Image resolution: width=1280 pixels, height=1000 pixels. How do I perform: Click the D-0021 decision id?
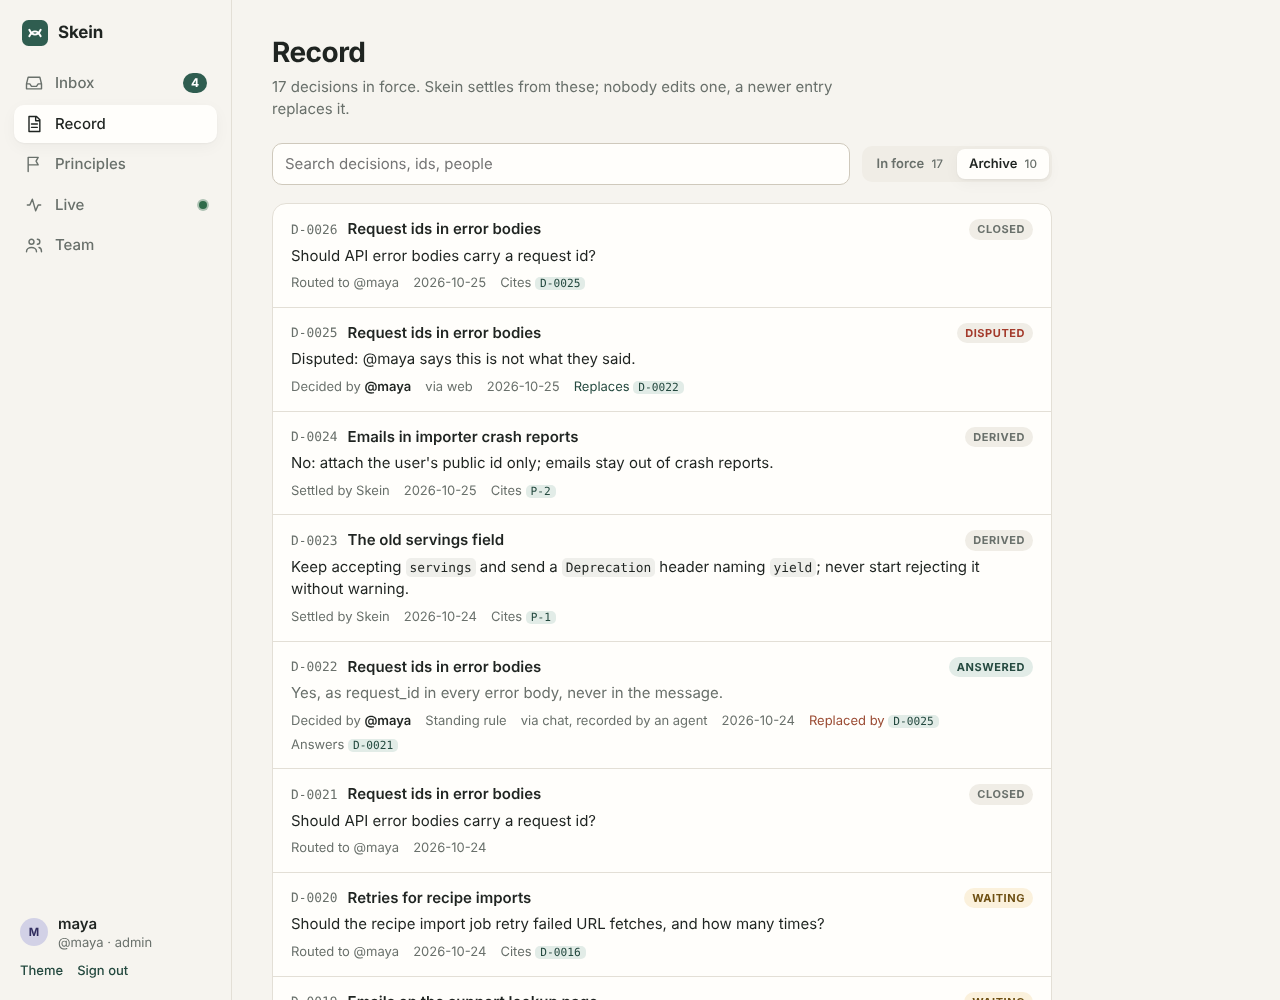click(314, 795)
